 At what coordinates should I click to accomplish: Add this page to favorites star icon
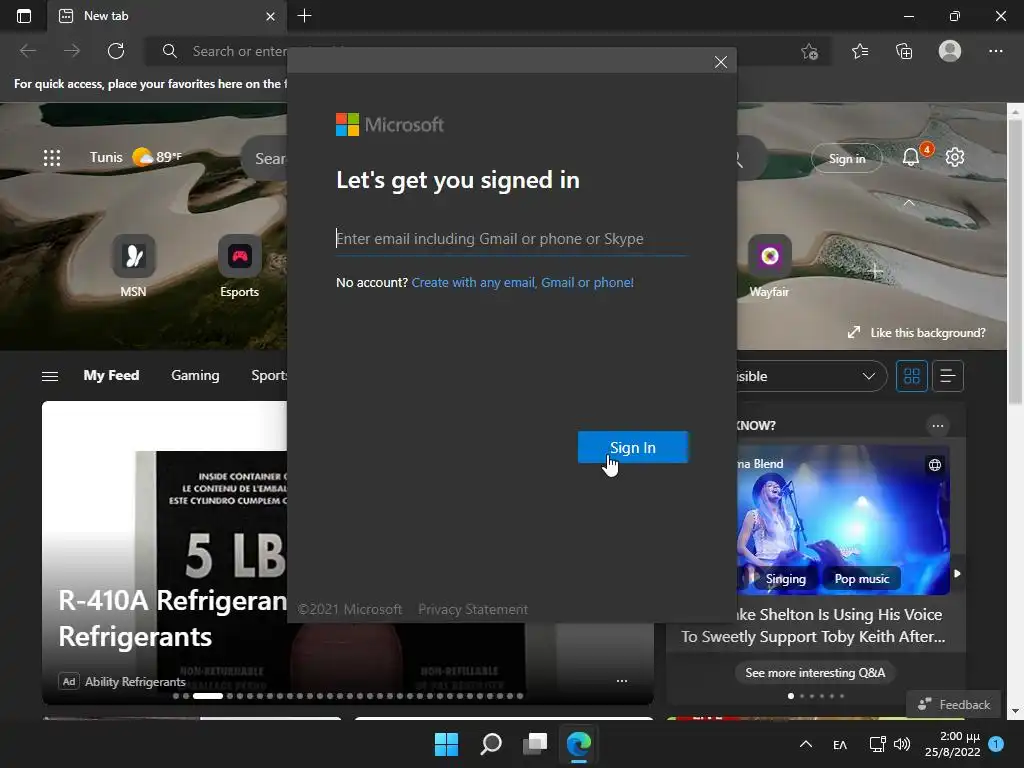pos(809,51)
